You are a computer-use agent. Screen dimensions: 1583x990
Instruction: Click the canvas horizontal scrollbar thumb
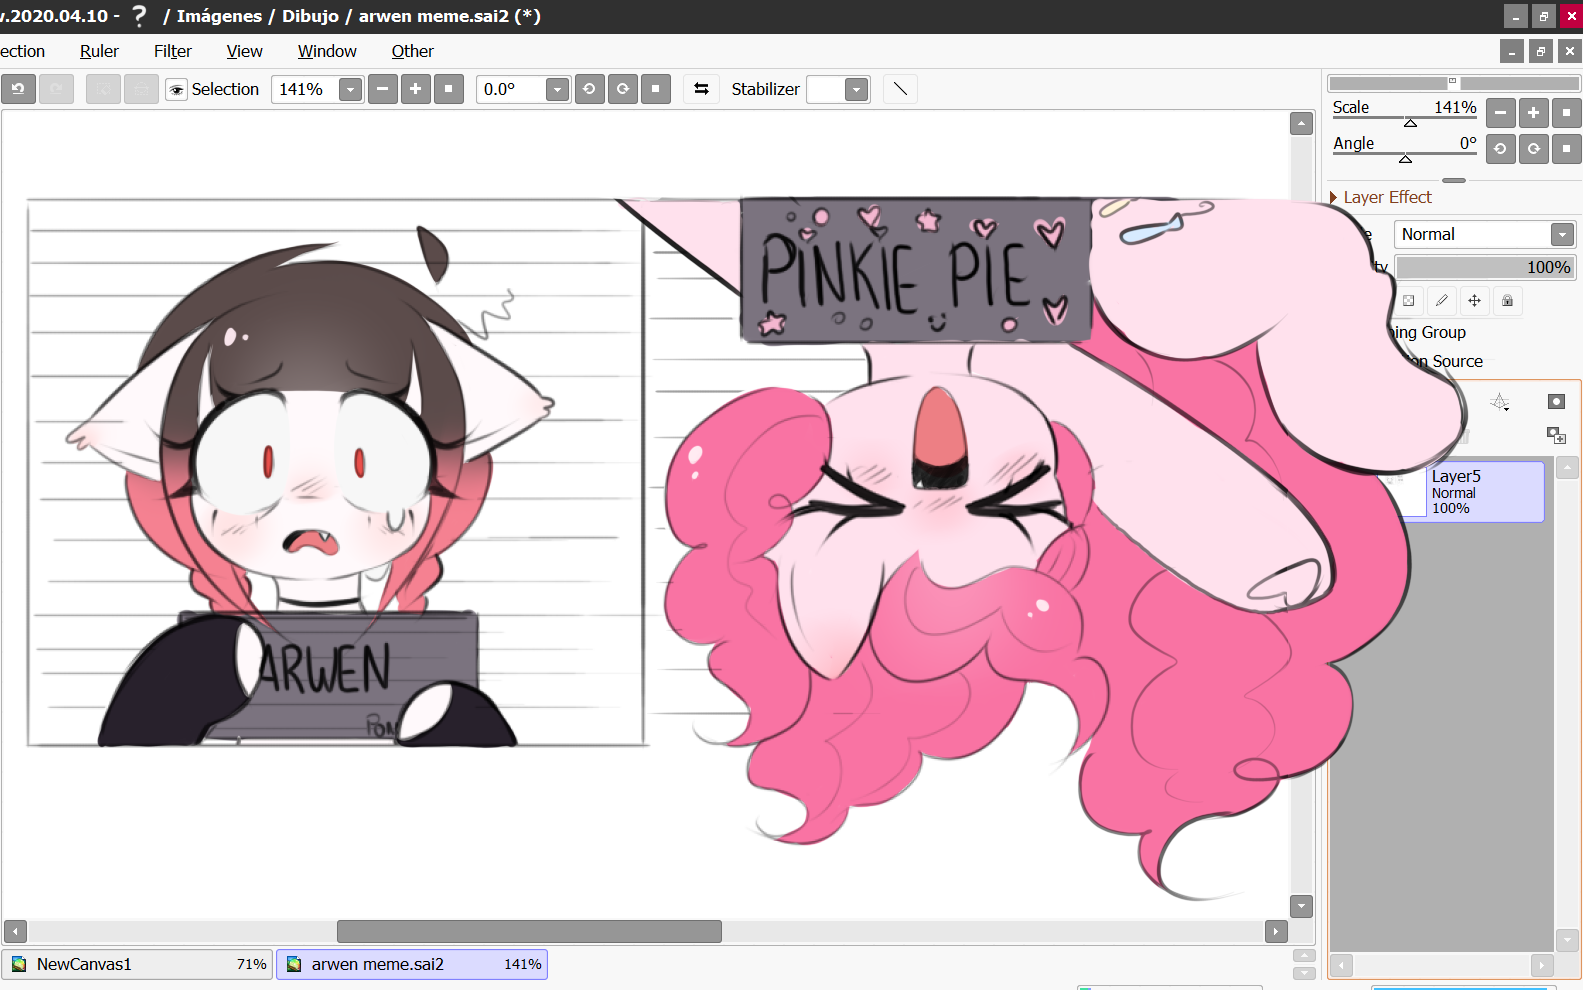click(x=529, y=931)
